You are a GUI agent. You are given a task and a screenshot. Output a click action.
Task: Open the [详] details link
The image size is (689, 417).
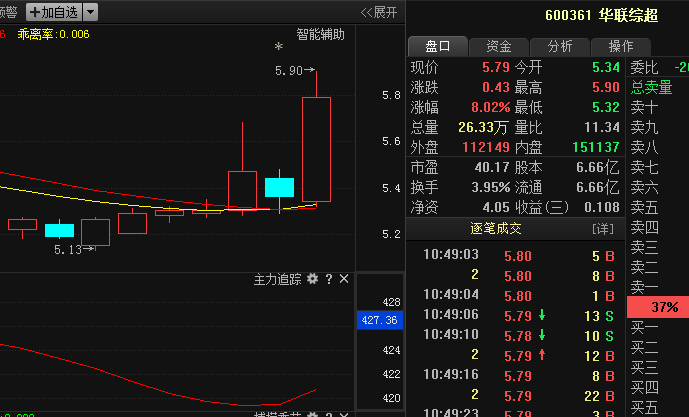[x=602, y=228]
